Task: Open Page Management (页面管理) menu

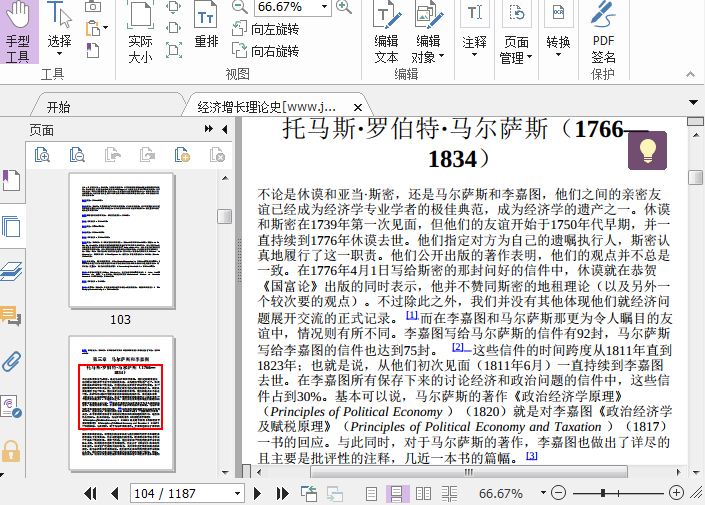Action: [x=516, y=32]
